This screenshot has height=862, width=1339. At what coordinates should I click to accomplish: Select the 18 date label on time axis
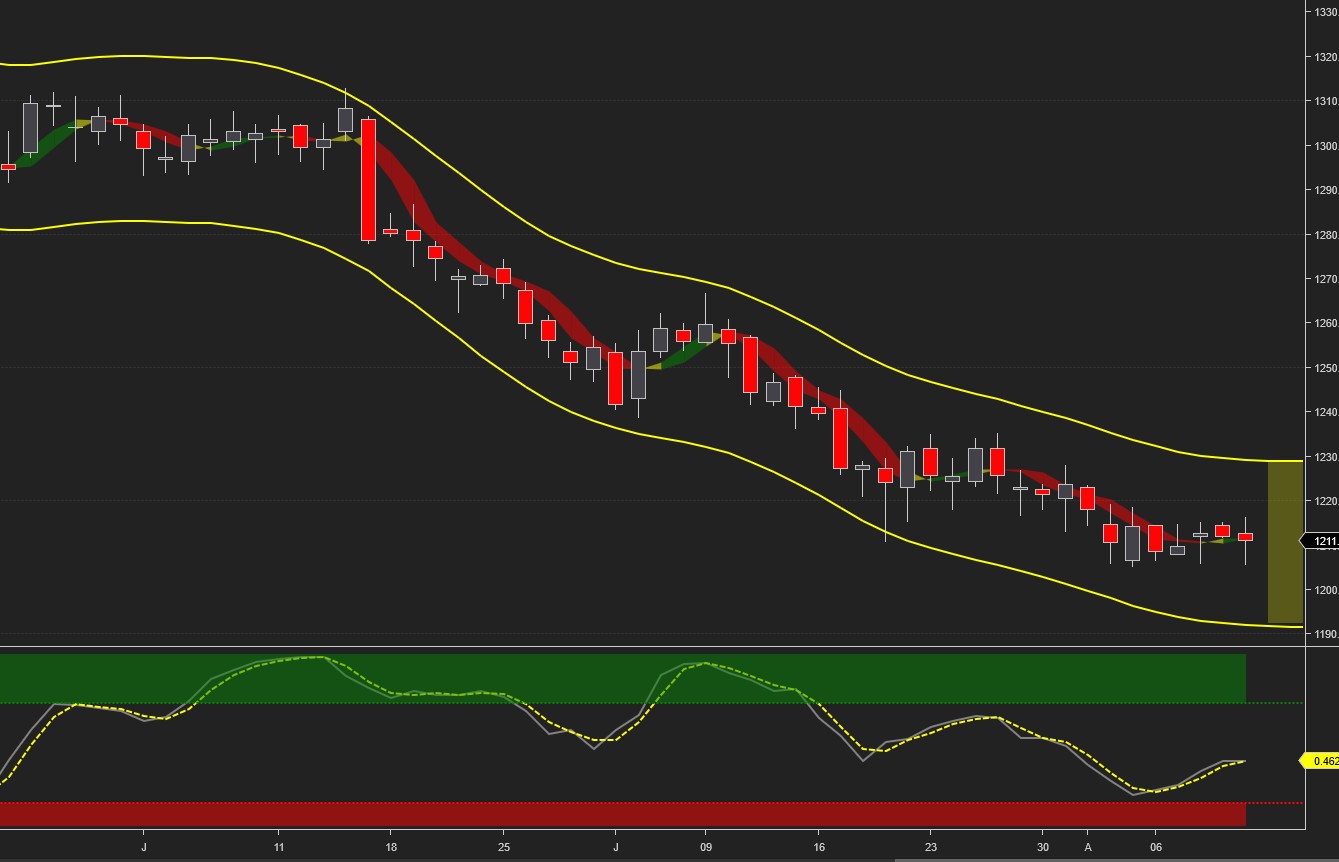(x=391, y=846)
